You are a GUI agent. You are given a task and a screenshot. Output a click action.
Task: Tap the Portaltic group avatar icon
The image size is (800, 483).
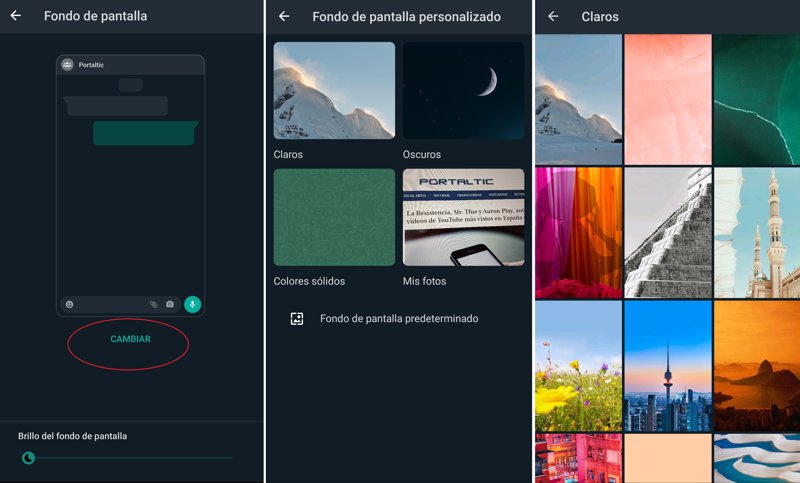[68, 65]
